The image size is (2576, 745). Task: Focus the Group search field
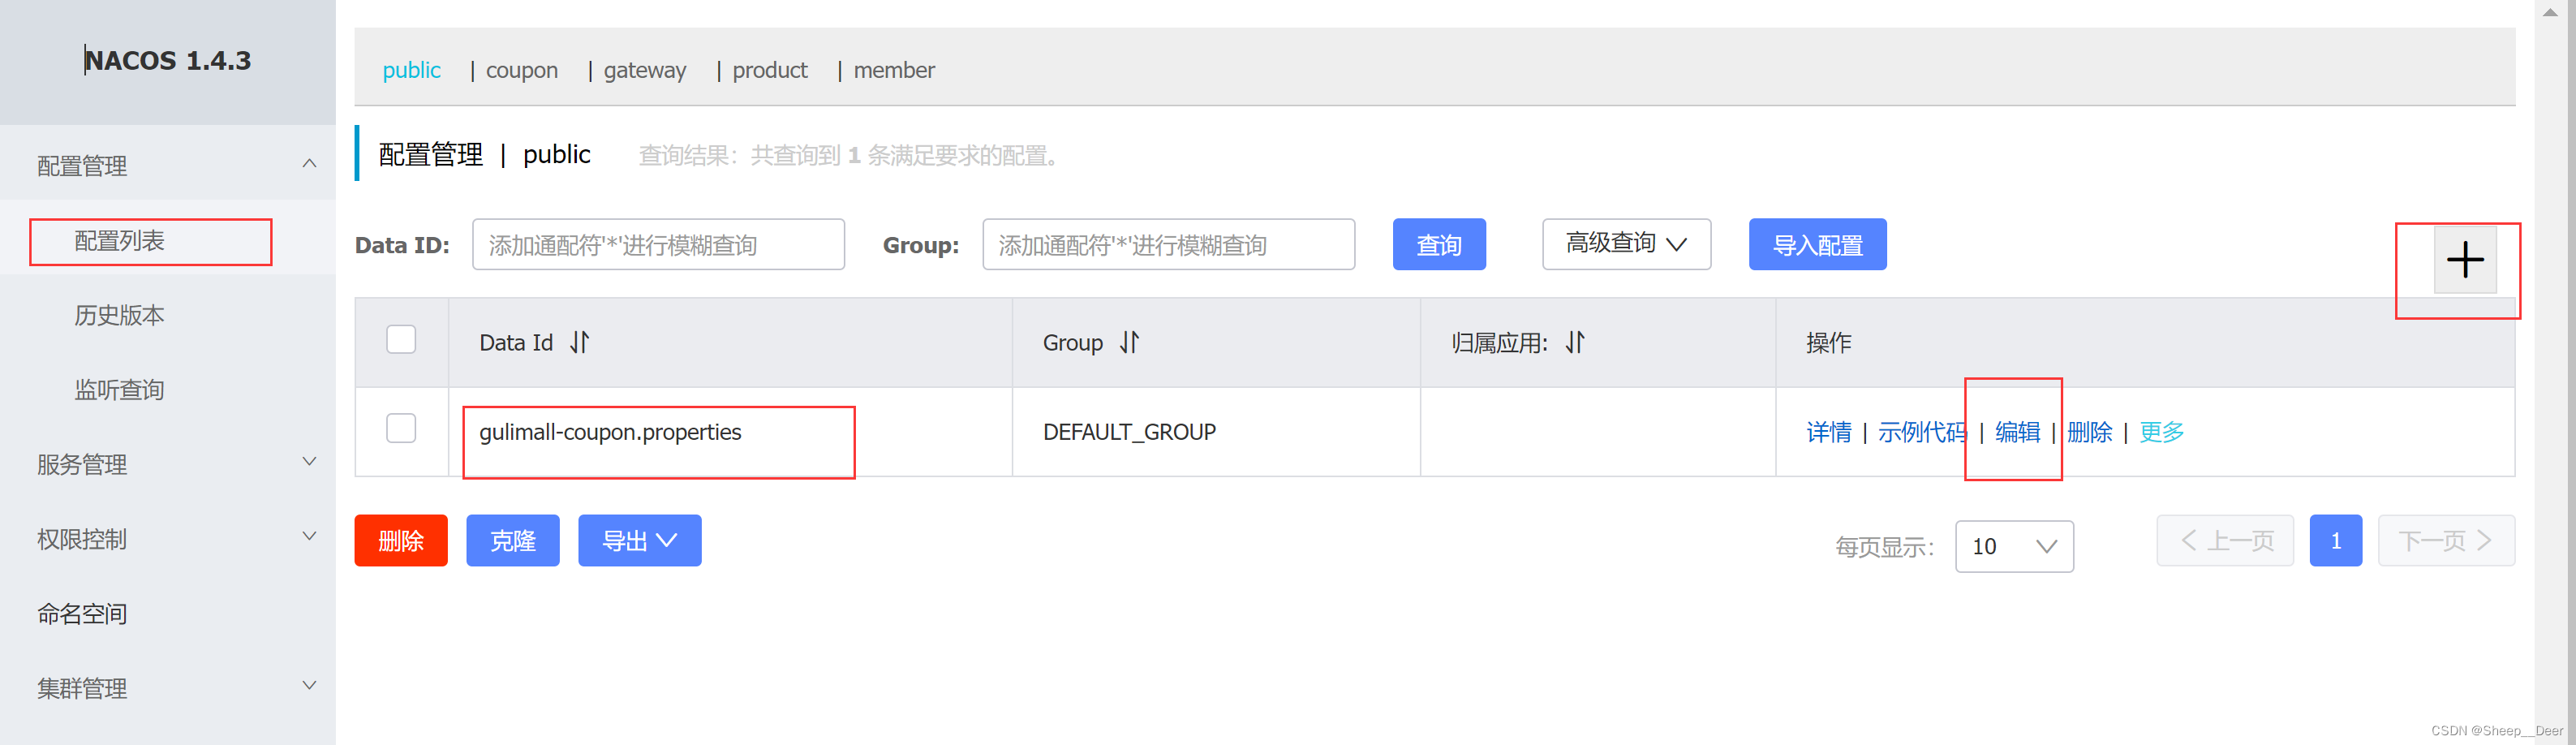pos(1169,245)
